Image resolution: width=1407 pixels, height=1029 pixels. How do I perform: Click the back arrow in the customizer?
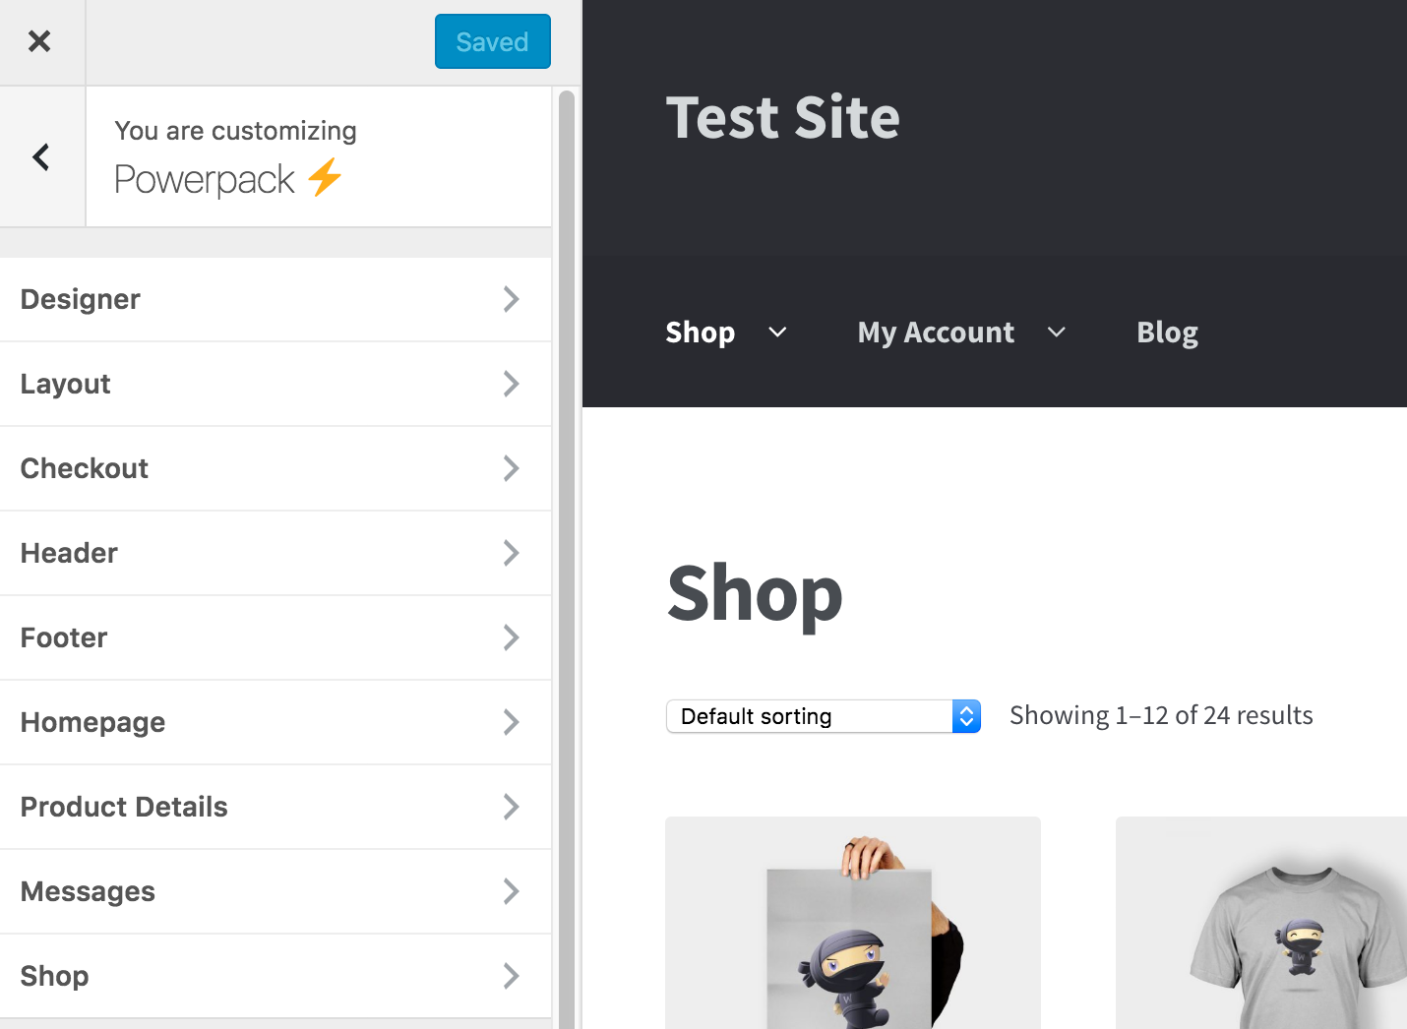(41, 156)
